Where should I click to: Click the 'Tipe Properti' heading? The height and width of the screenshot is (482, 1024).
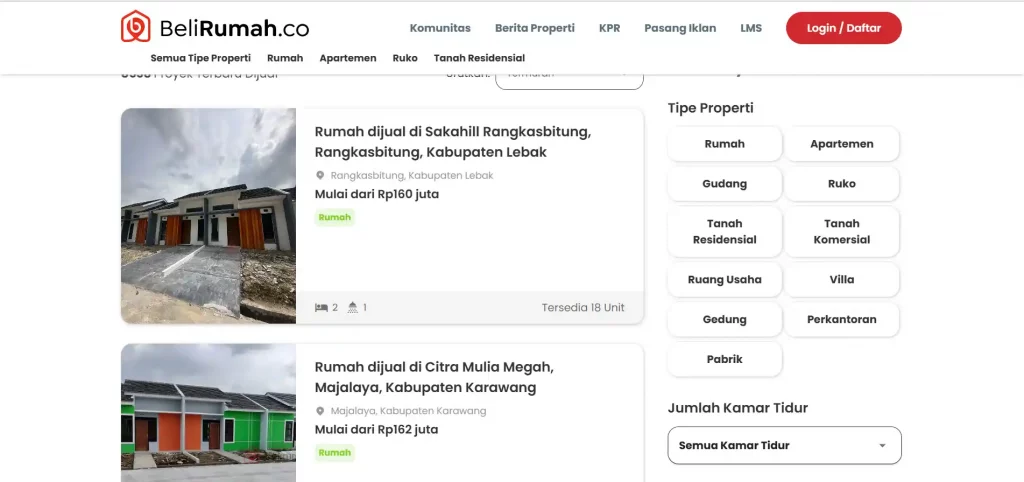(711, 108)
